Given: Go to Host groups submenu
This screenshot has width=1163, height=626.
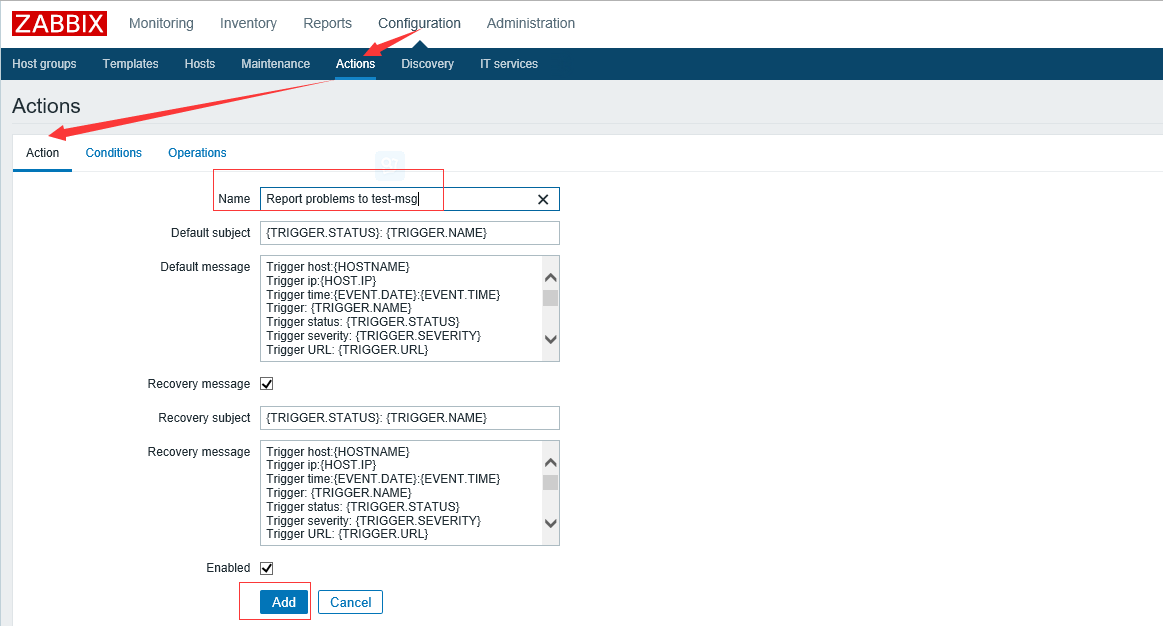Looking at the screenshot, I should pyautogui.click(x=45, y=64).
